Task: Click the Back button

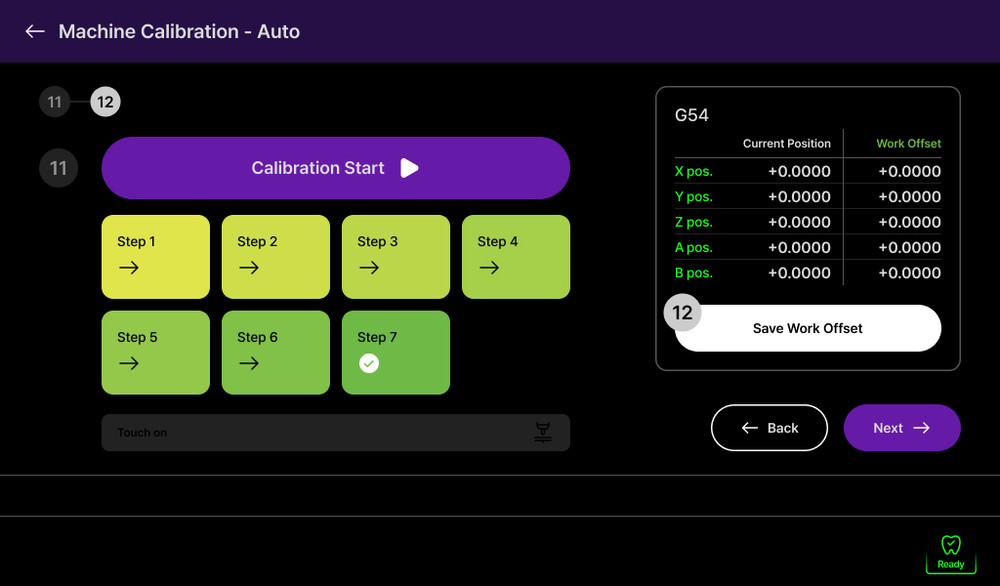Action: (769, 428)
